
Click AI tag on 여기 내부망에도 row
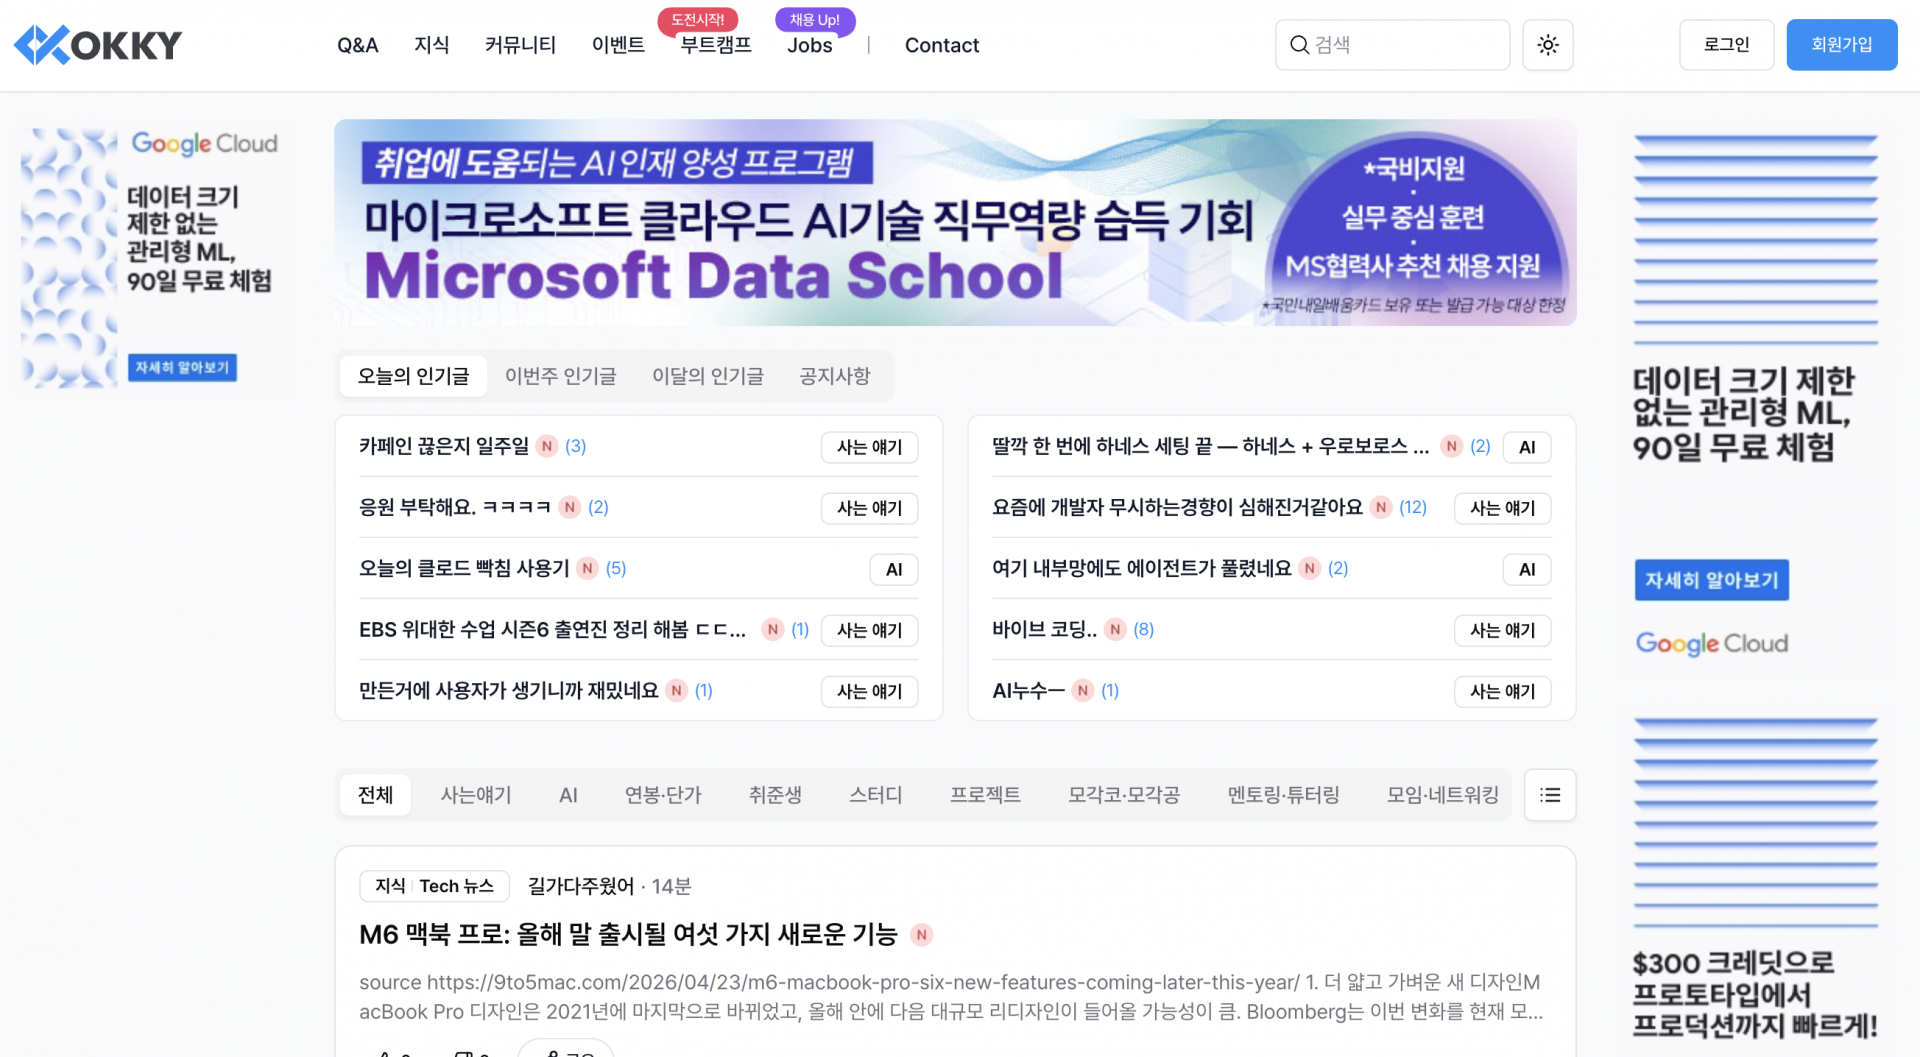pyautogui.click(x=1527, y=569)
